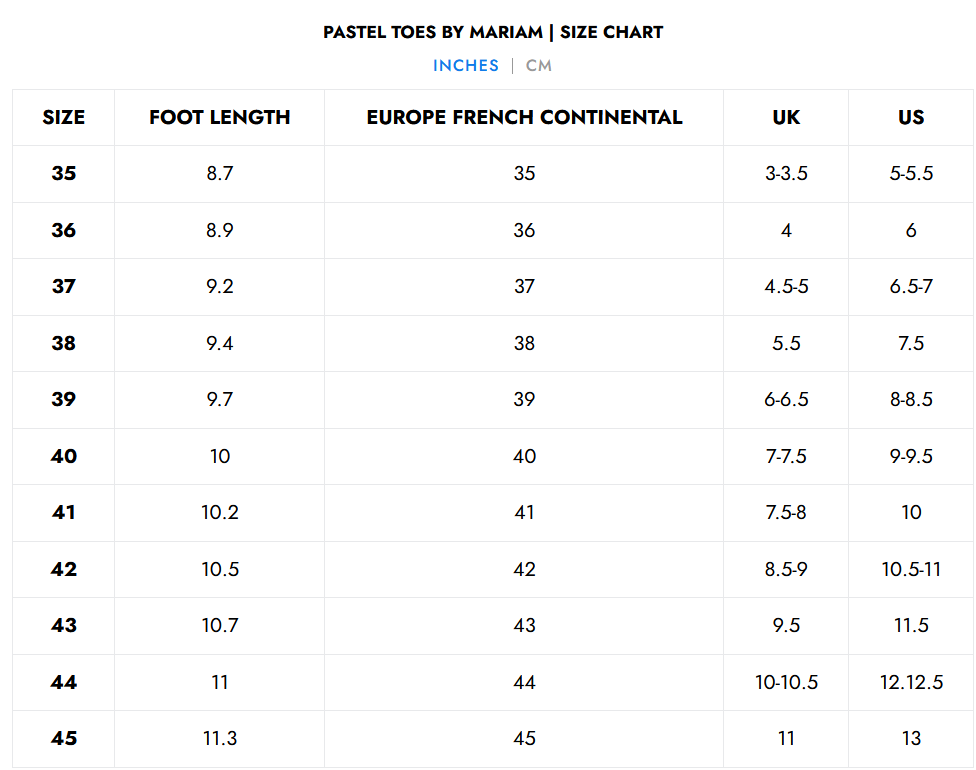Click UK size 10-10.5 cell

[x=786, y=682]
